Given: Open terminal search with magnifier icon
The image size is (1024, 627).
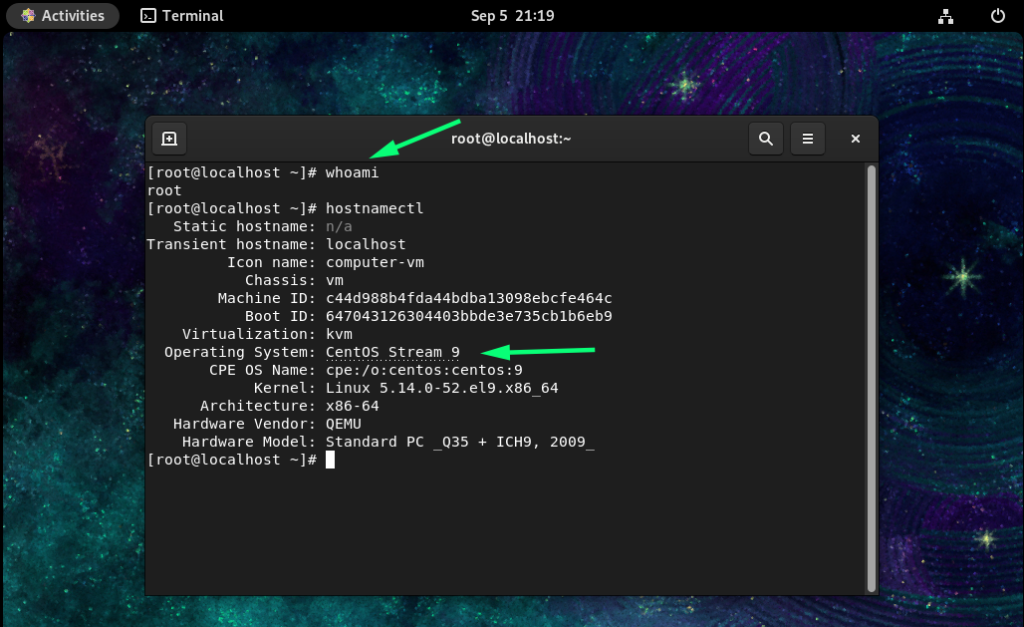Looking at the screenshot, I should tap(765, 138).
